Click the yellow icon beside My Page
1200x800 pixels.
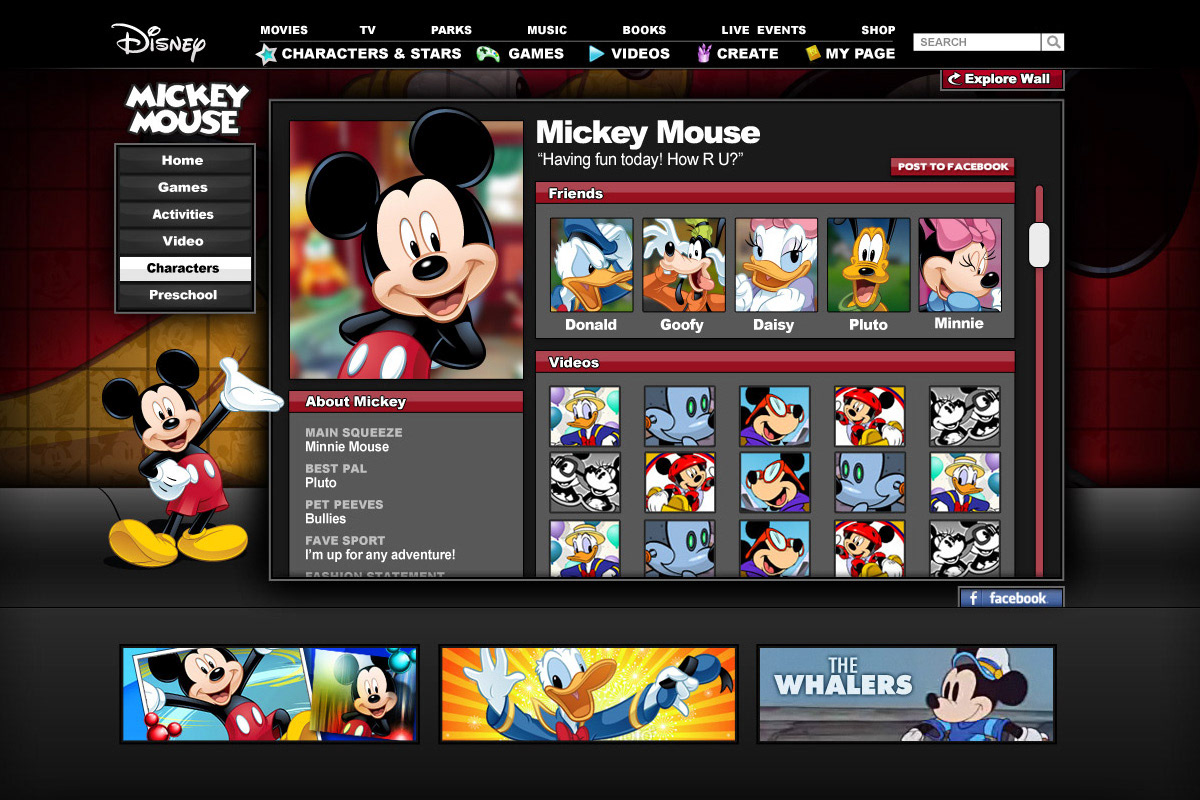(813, 54)
